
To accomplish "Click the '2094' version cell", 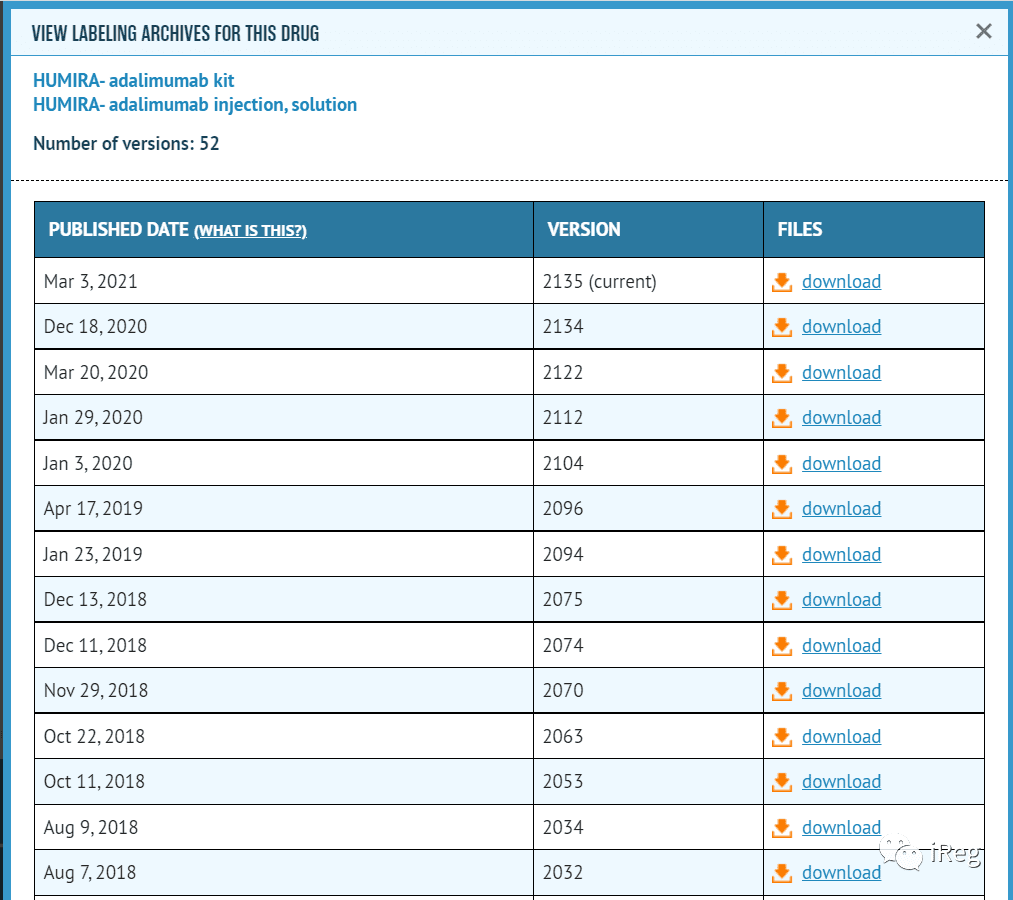I will coord(649,554).
